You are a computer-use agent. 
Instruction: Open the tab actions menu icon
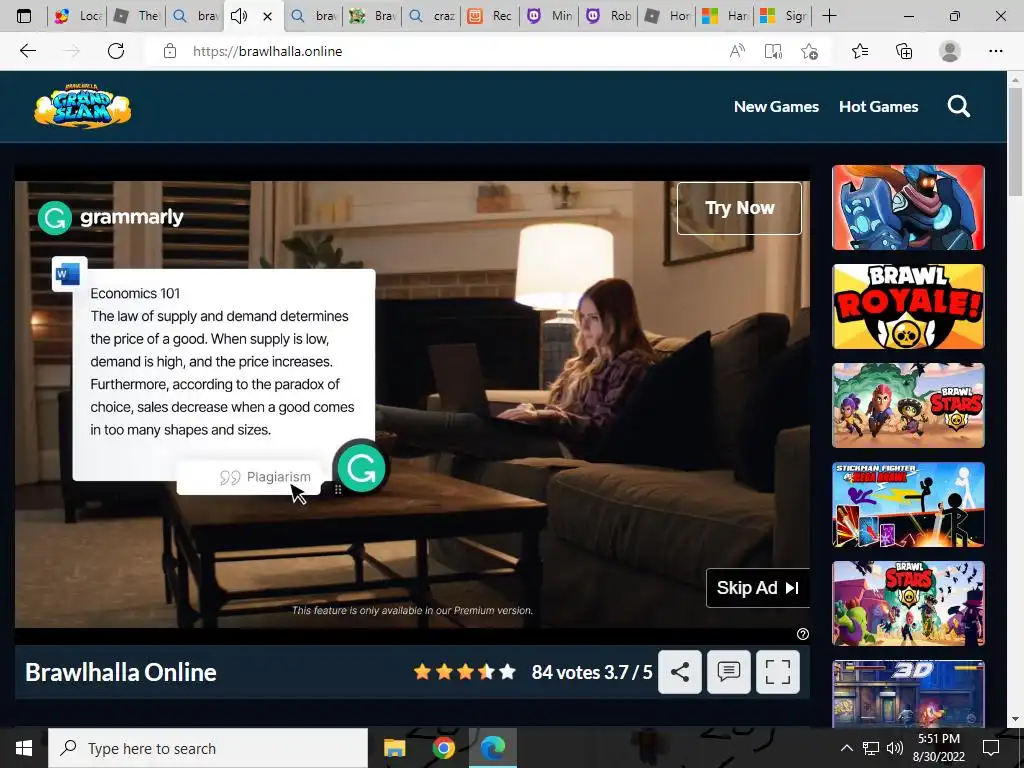coord(24,16)
